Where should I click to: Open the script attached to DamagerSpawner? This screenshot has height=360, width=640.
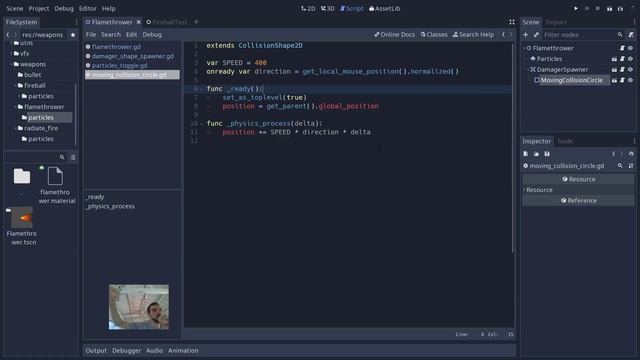[622, 69]
